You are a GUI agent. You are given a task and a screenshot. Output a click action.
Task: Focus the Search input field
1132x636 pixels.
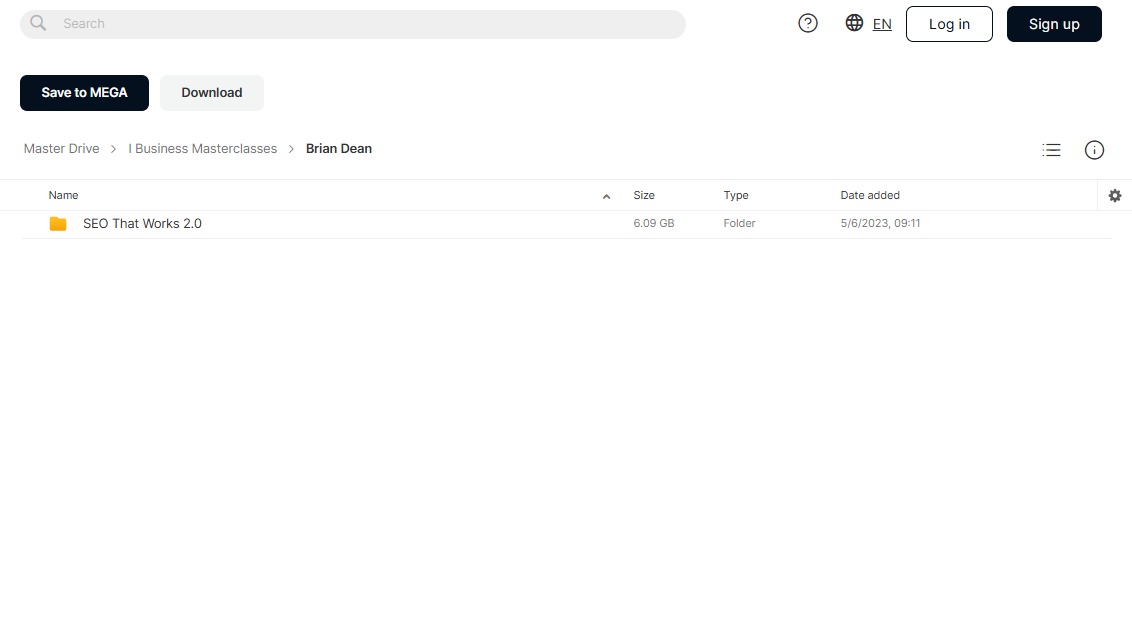pyautogui.click(x=353, y=24)
